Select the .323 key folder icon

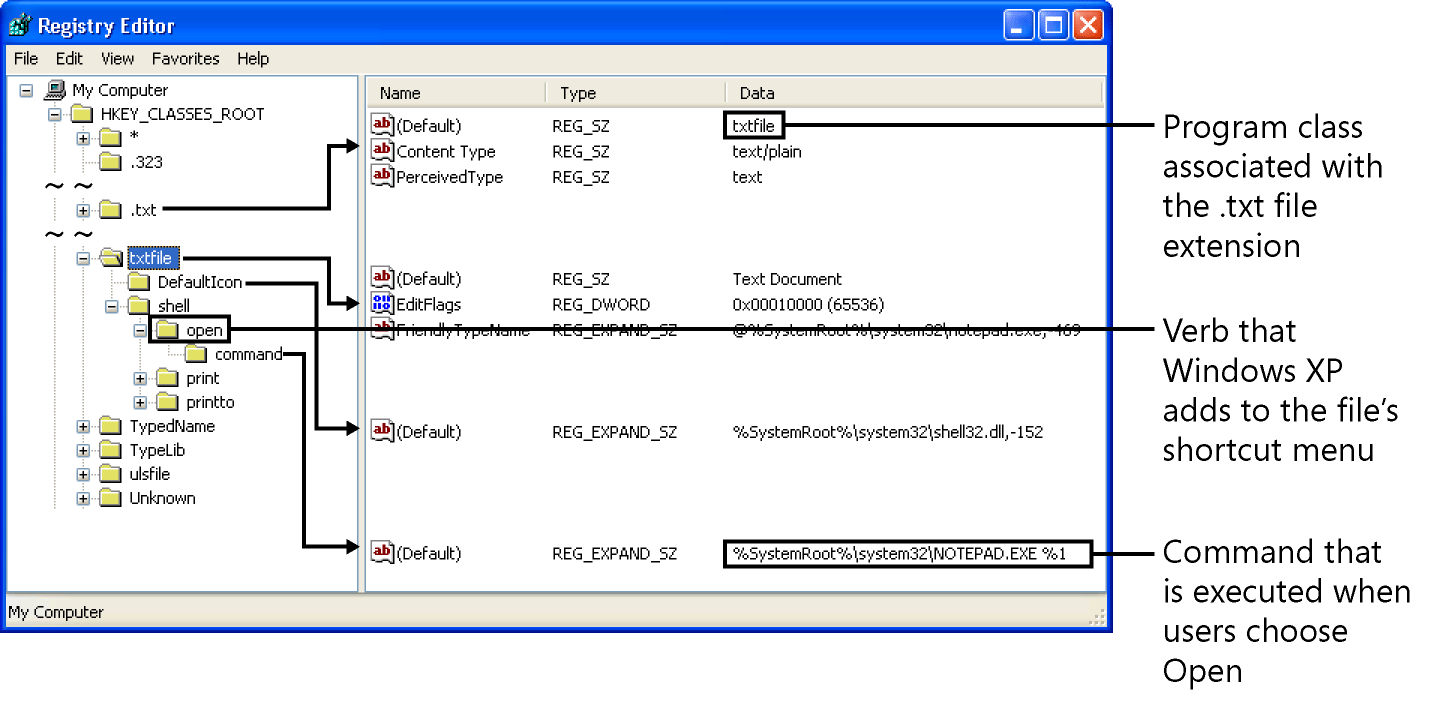point(110,162)
